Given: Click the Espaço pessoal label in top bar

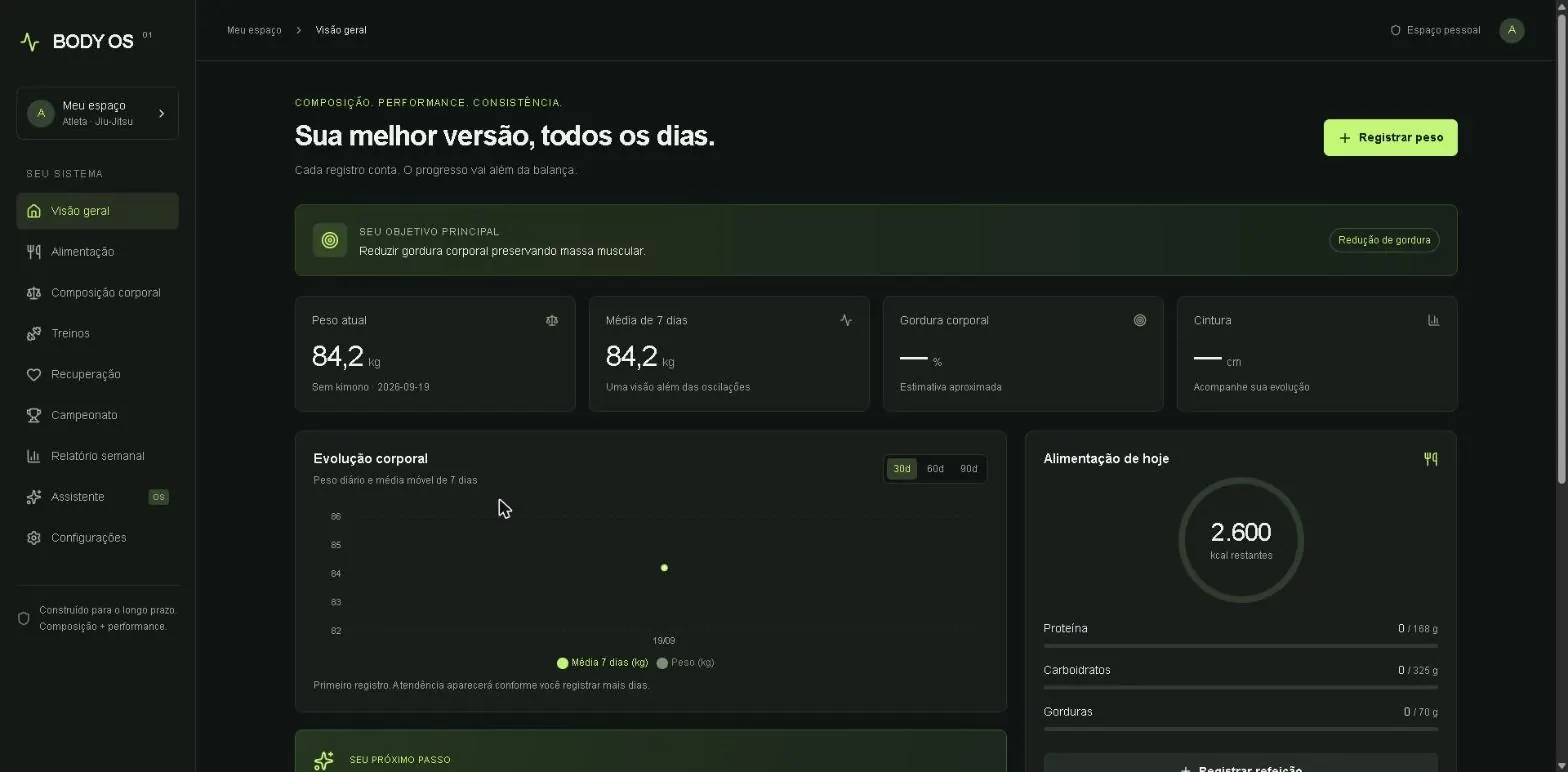Looking at the screenshot, I should point(1443,30).
